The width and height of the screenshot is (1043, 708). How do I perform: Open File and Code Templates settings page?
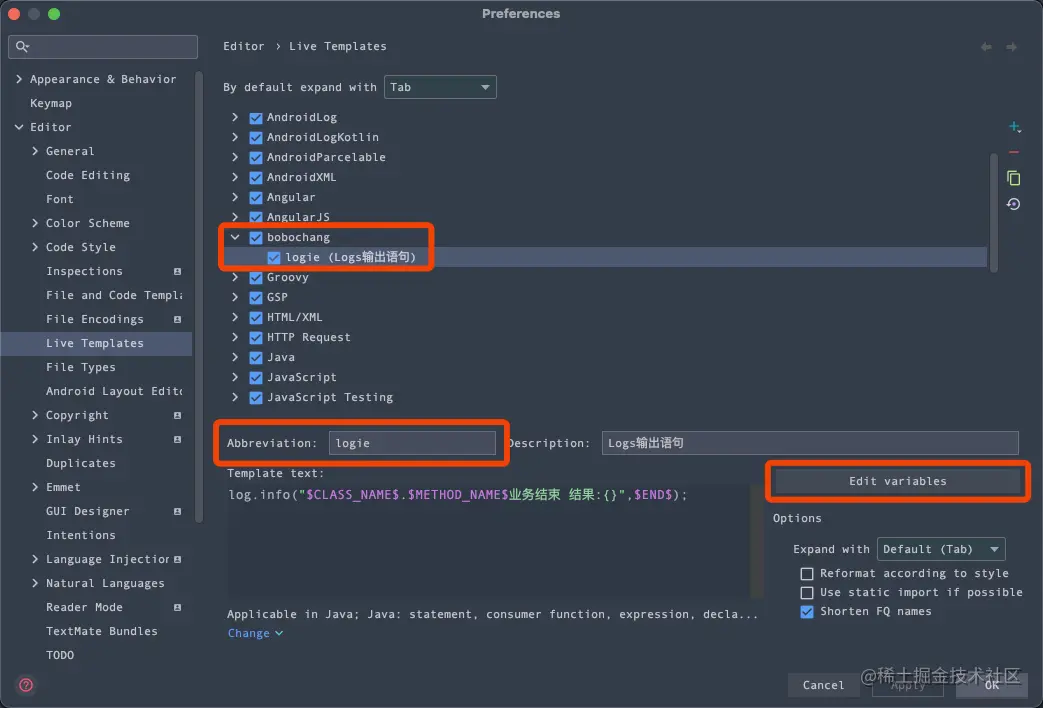pyautogui.click(x=114, y=295)
